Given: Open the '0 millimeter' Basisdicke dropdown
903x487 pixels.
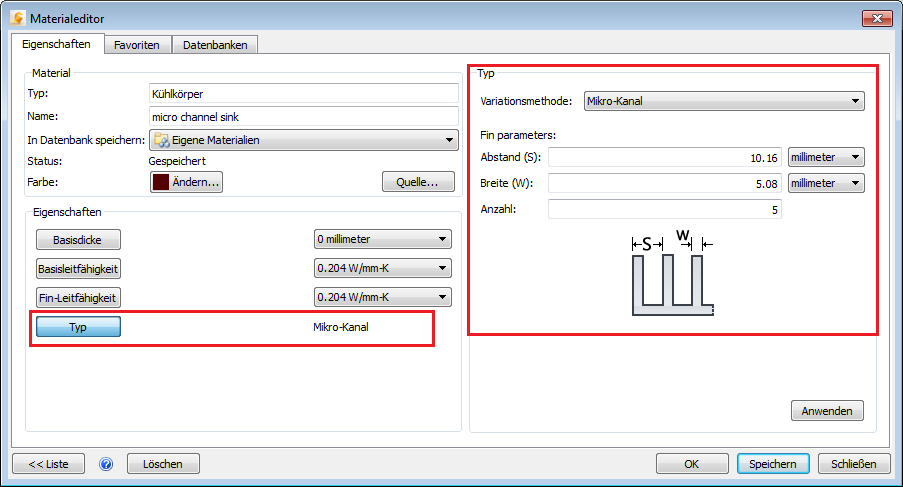Looking at the screenshot, I should 382,239.
